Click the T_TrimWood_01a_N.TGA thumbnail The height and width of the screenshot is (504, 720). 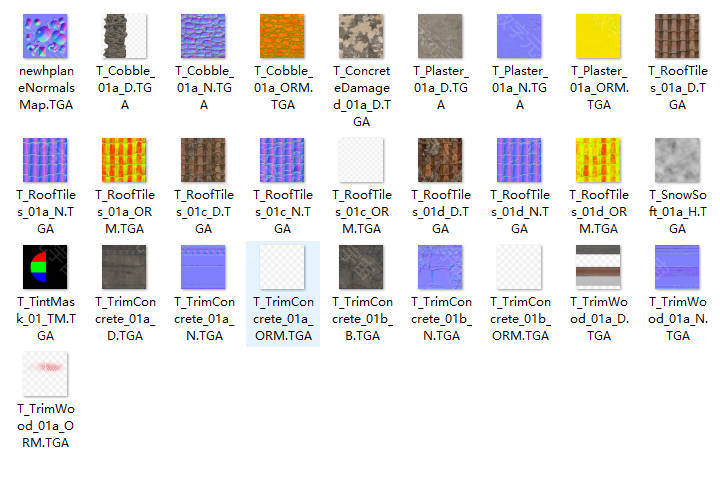677,267
